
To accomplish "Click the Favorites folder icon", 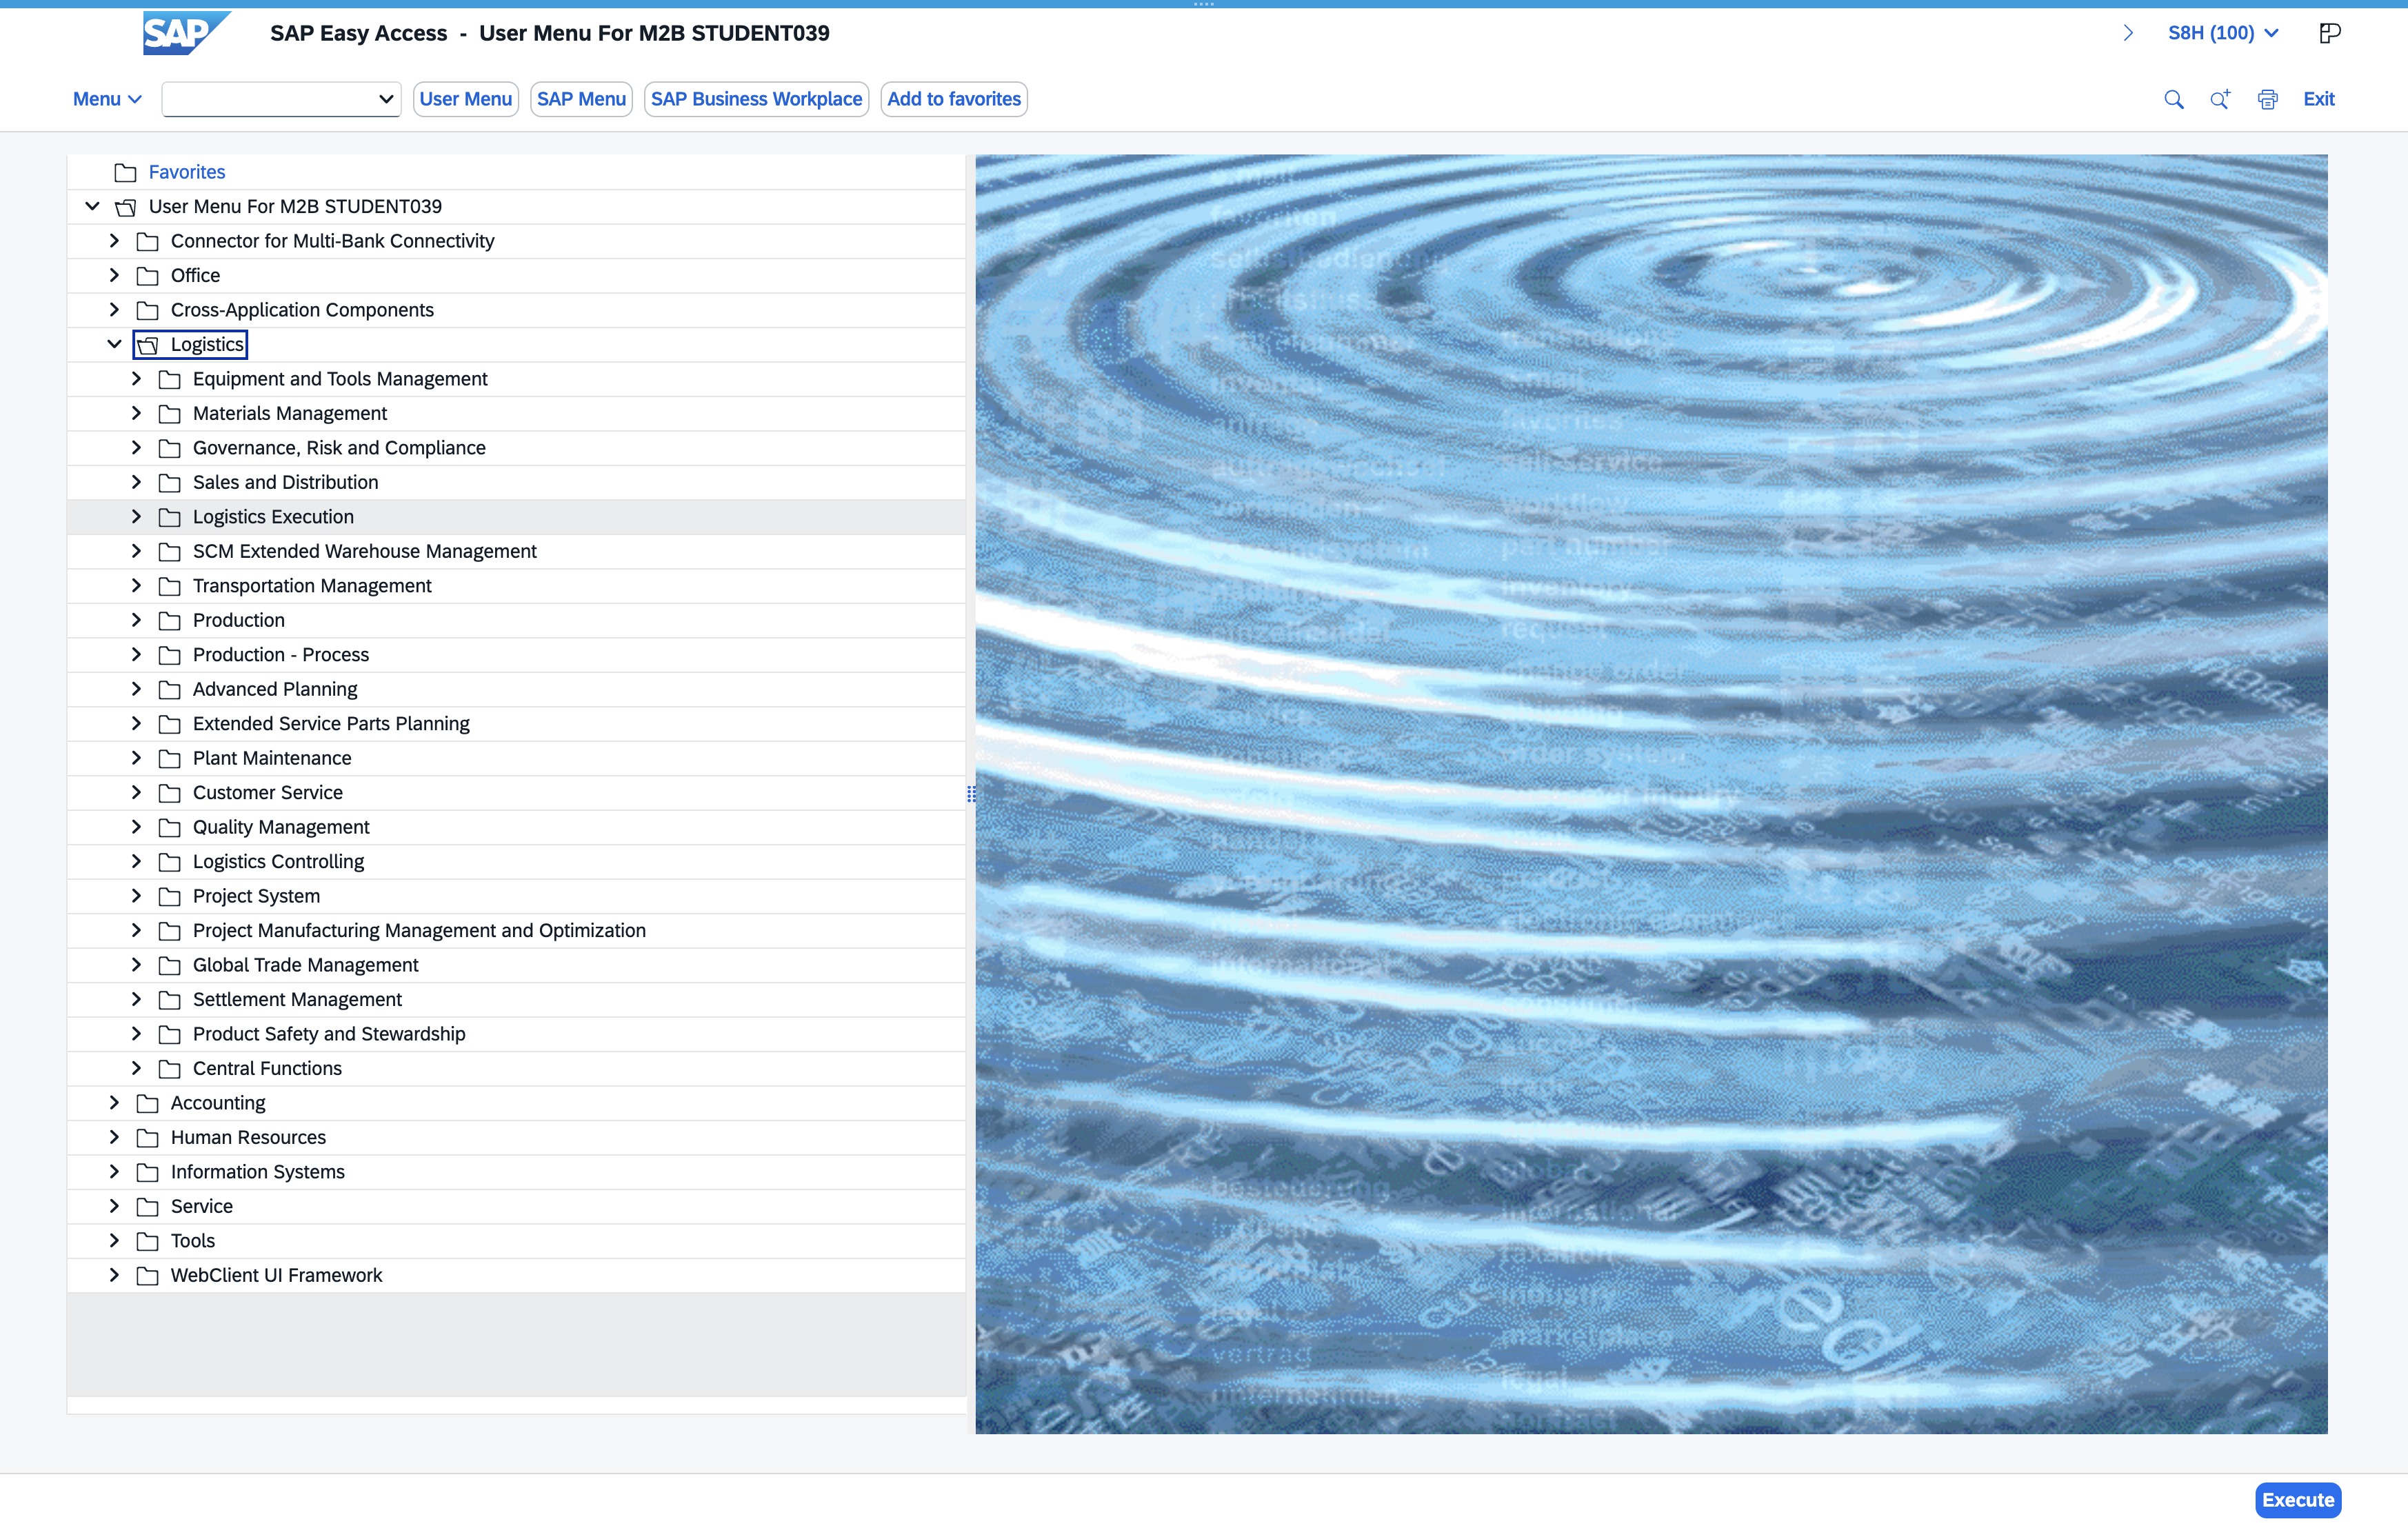I will click(125, 172).
